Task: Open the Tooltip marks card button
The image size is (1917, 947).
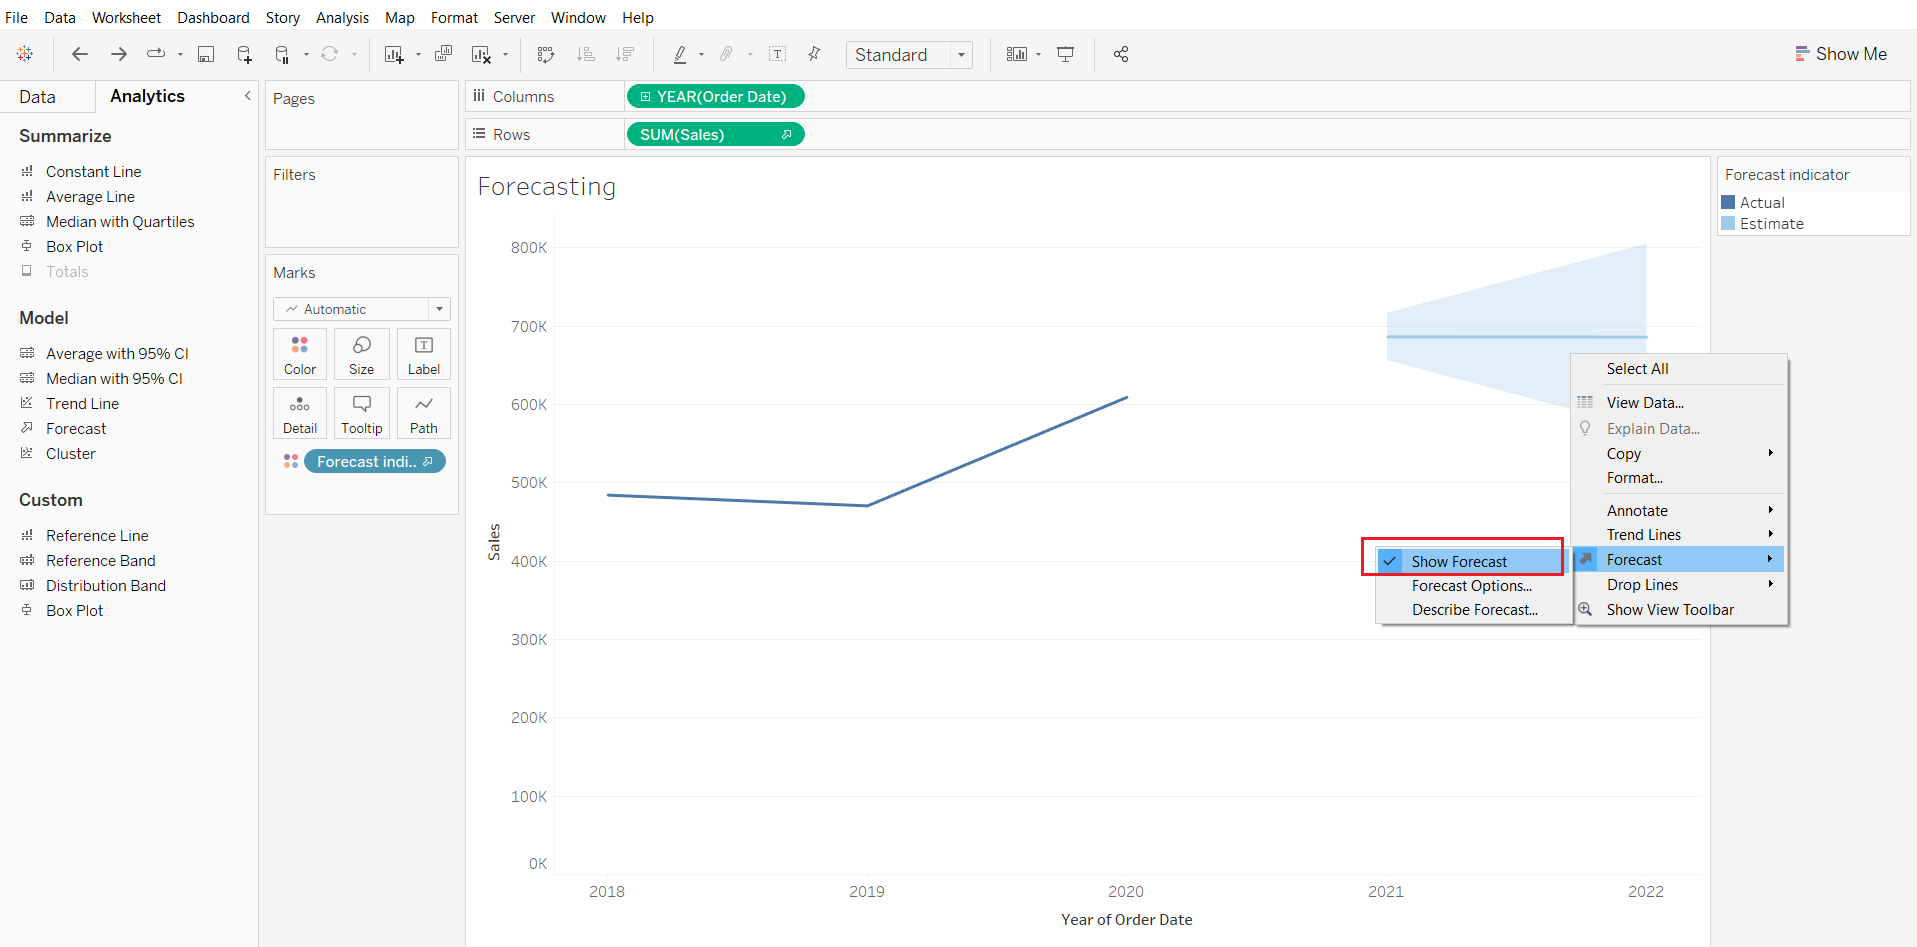Action: click(362, 413)
